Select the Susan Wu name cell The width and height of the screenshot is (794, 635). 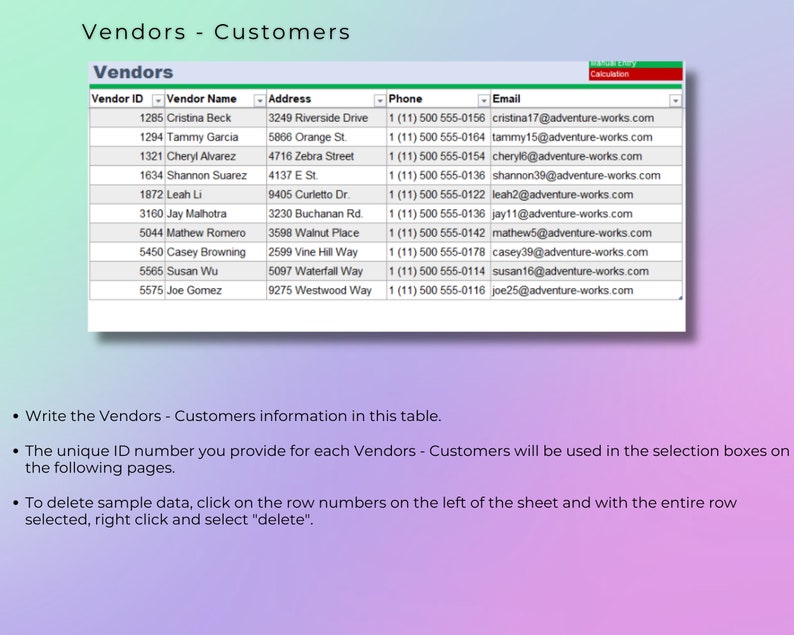[x=216, y=271]
